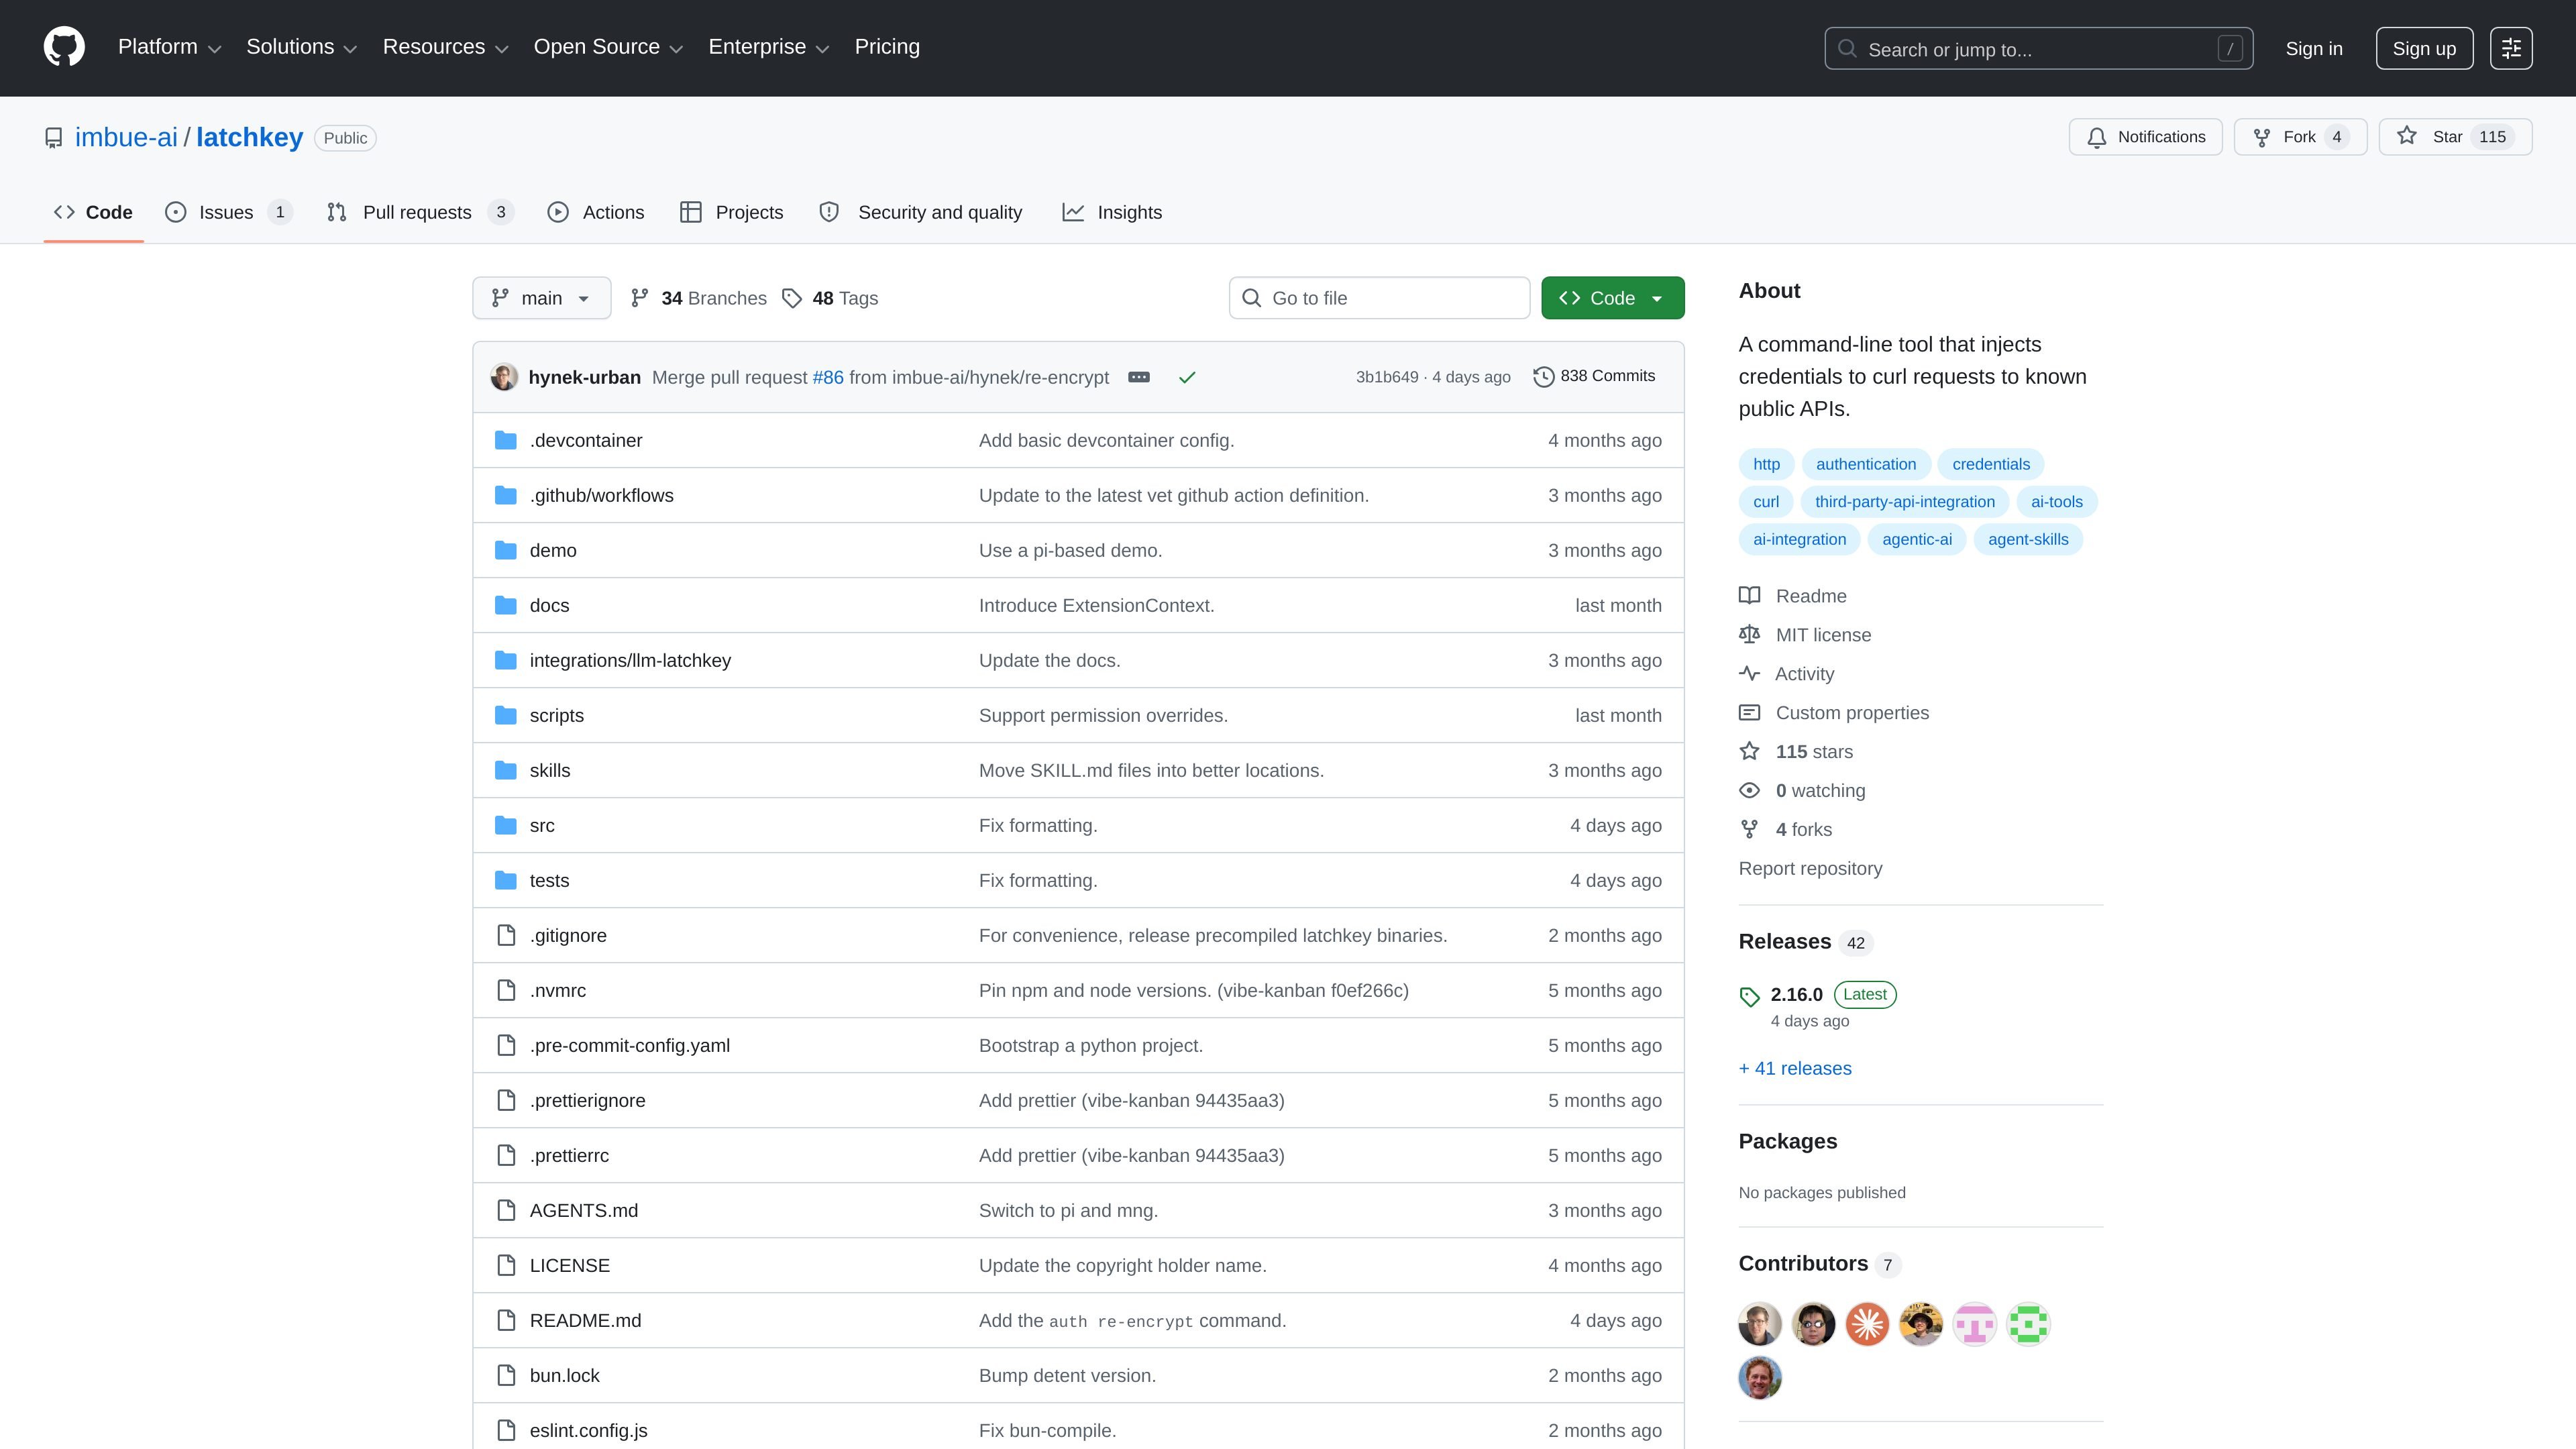Viewport: 2576px width, 1449px height.
Task: Open the orange starburst contributor avatar
Action: tap(1867, 1324)
